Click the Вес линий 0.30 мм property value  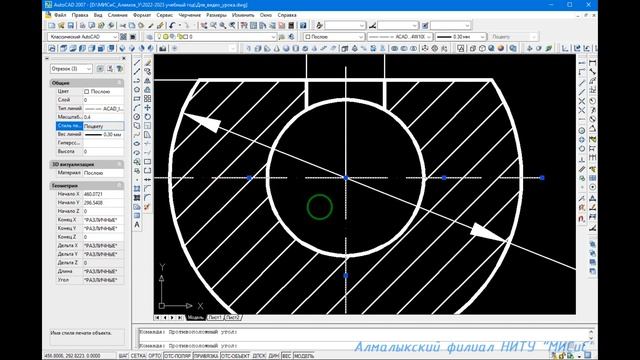[x=103, y=134]
